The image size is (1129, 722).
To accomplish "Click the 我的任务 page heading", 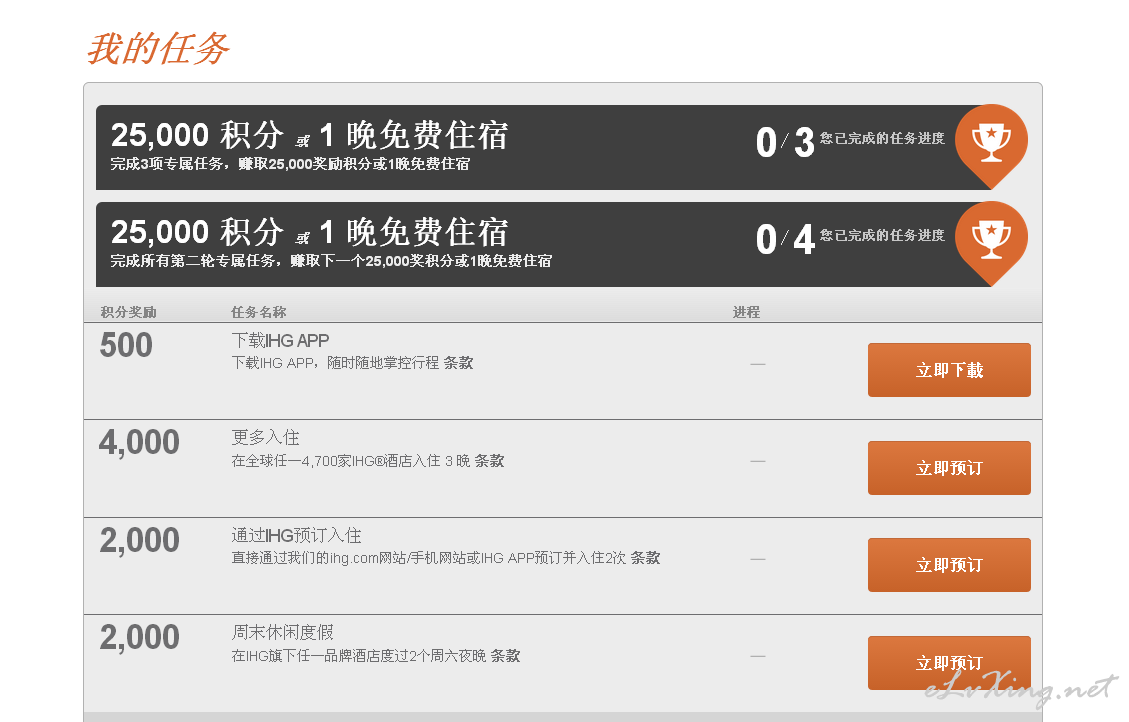I will [158, 49].
